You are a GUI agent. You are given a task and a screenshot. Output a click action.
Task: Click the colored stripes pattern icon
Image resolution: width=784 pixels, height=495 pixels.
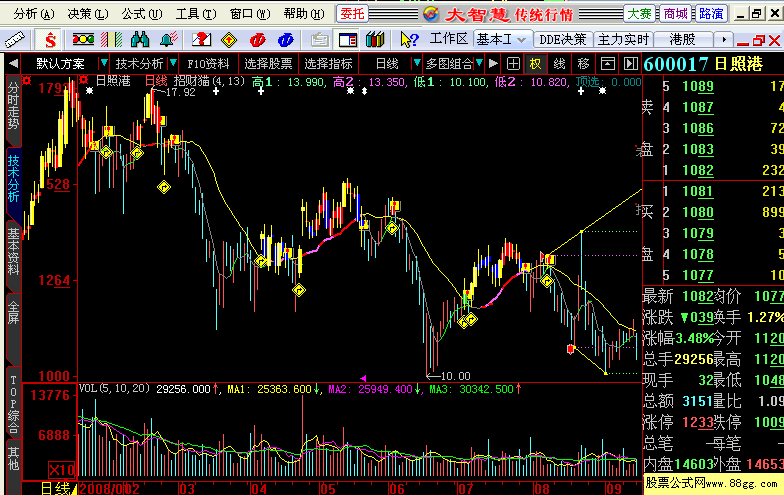pyautogui.click(x=111, y=39)
